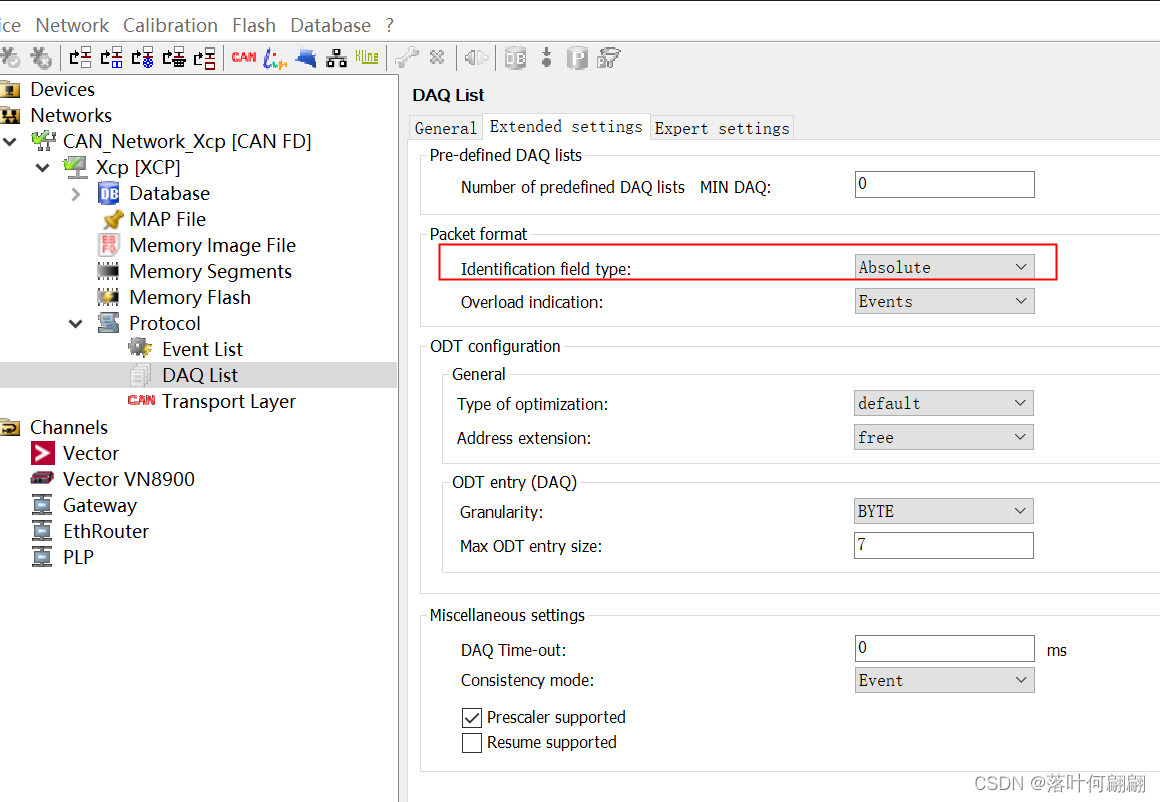
Task: Click the Vector VN8900 hardware icon
Action: pos(42,478)
